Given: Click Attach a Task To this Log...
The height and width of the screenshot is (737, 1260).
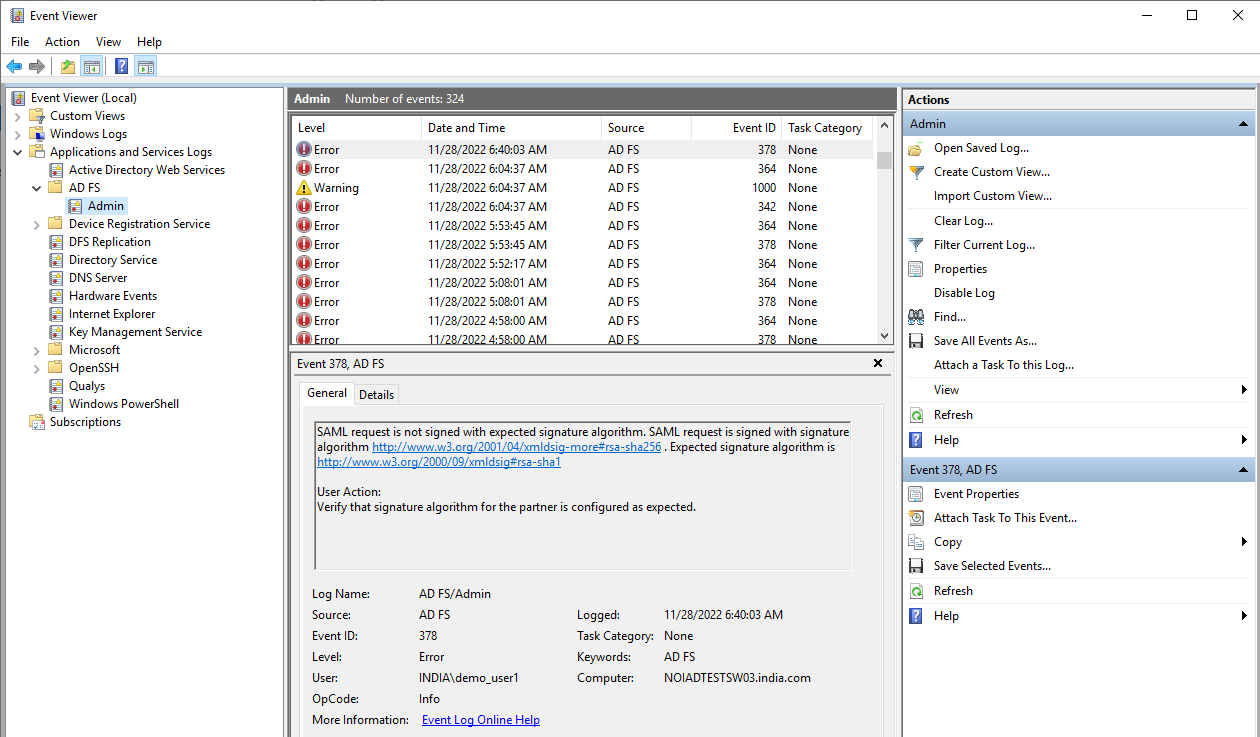Looking at the screenshot, I should (x=1004, y=365).
